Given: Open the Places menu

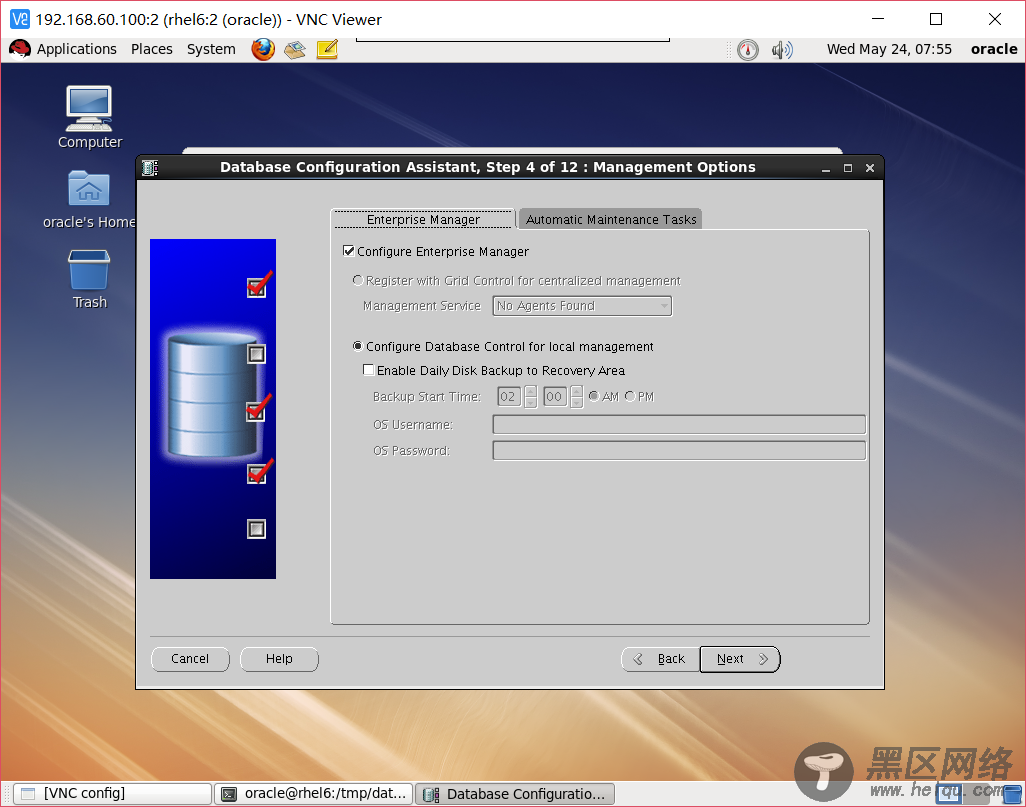Looking at the screenshot, I should tap(152, 49).
